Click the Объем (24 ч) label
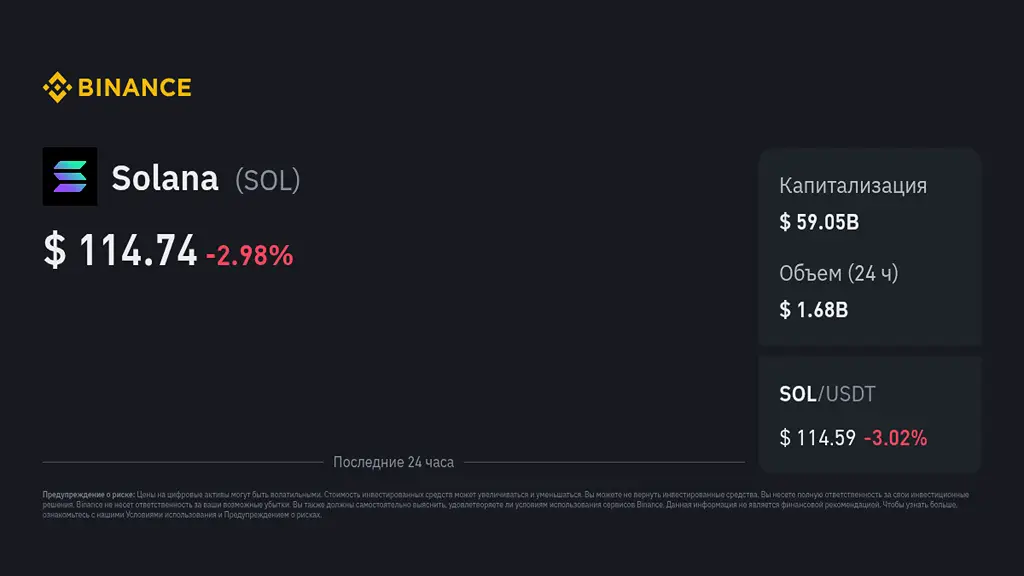 838,273
